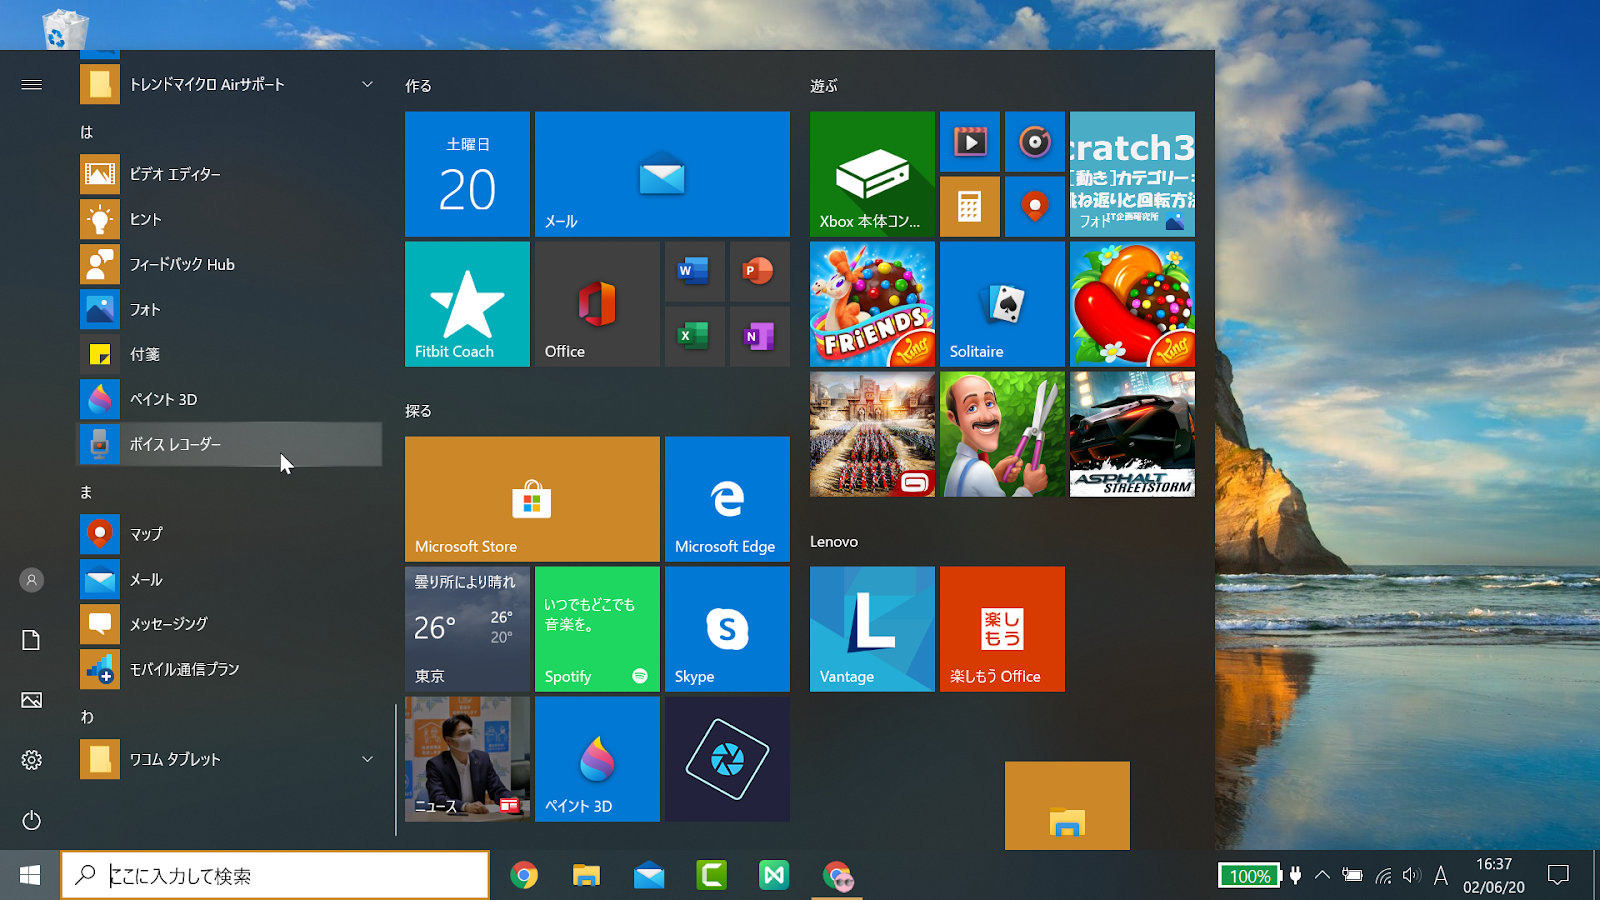Open the user account icon in sidebar

tap(32, 580)
